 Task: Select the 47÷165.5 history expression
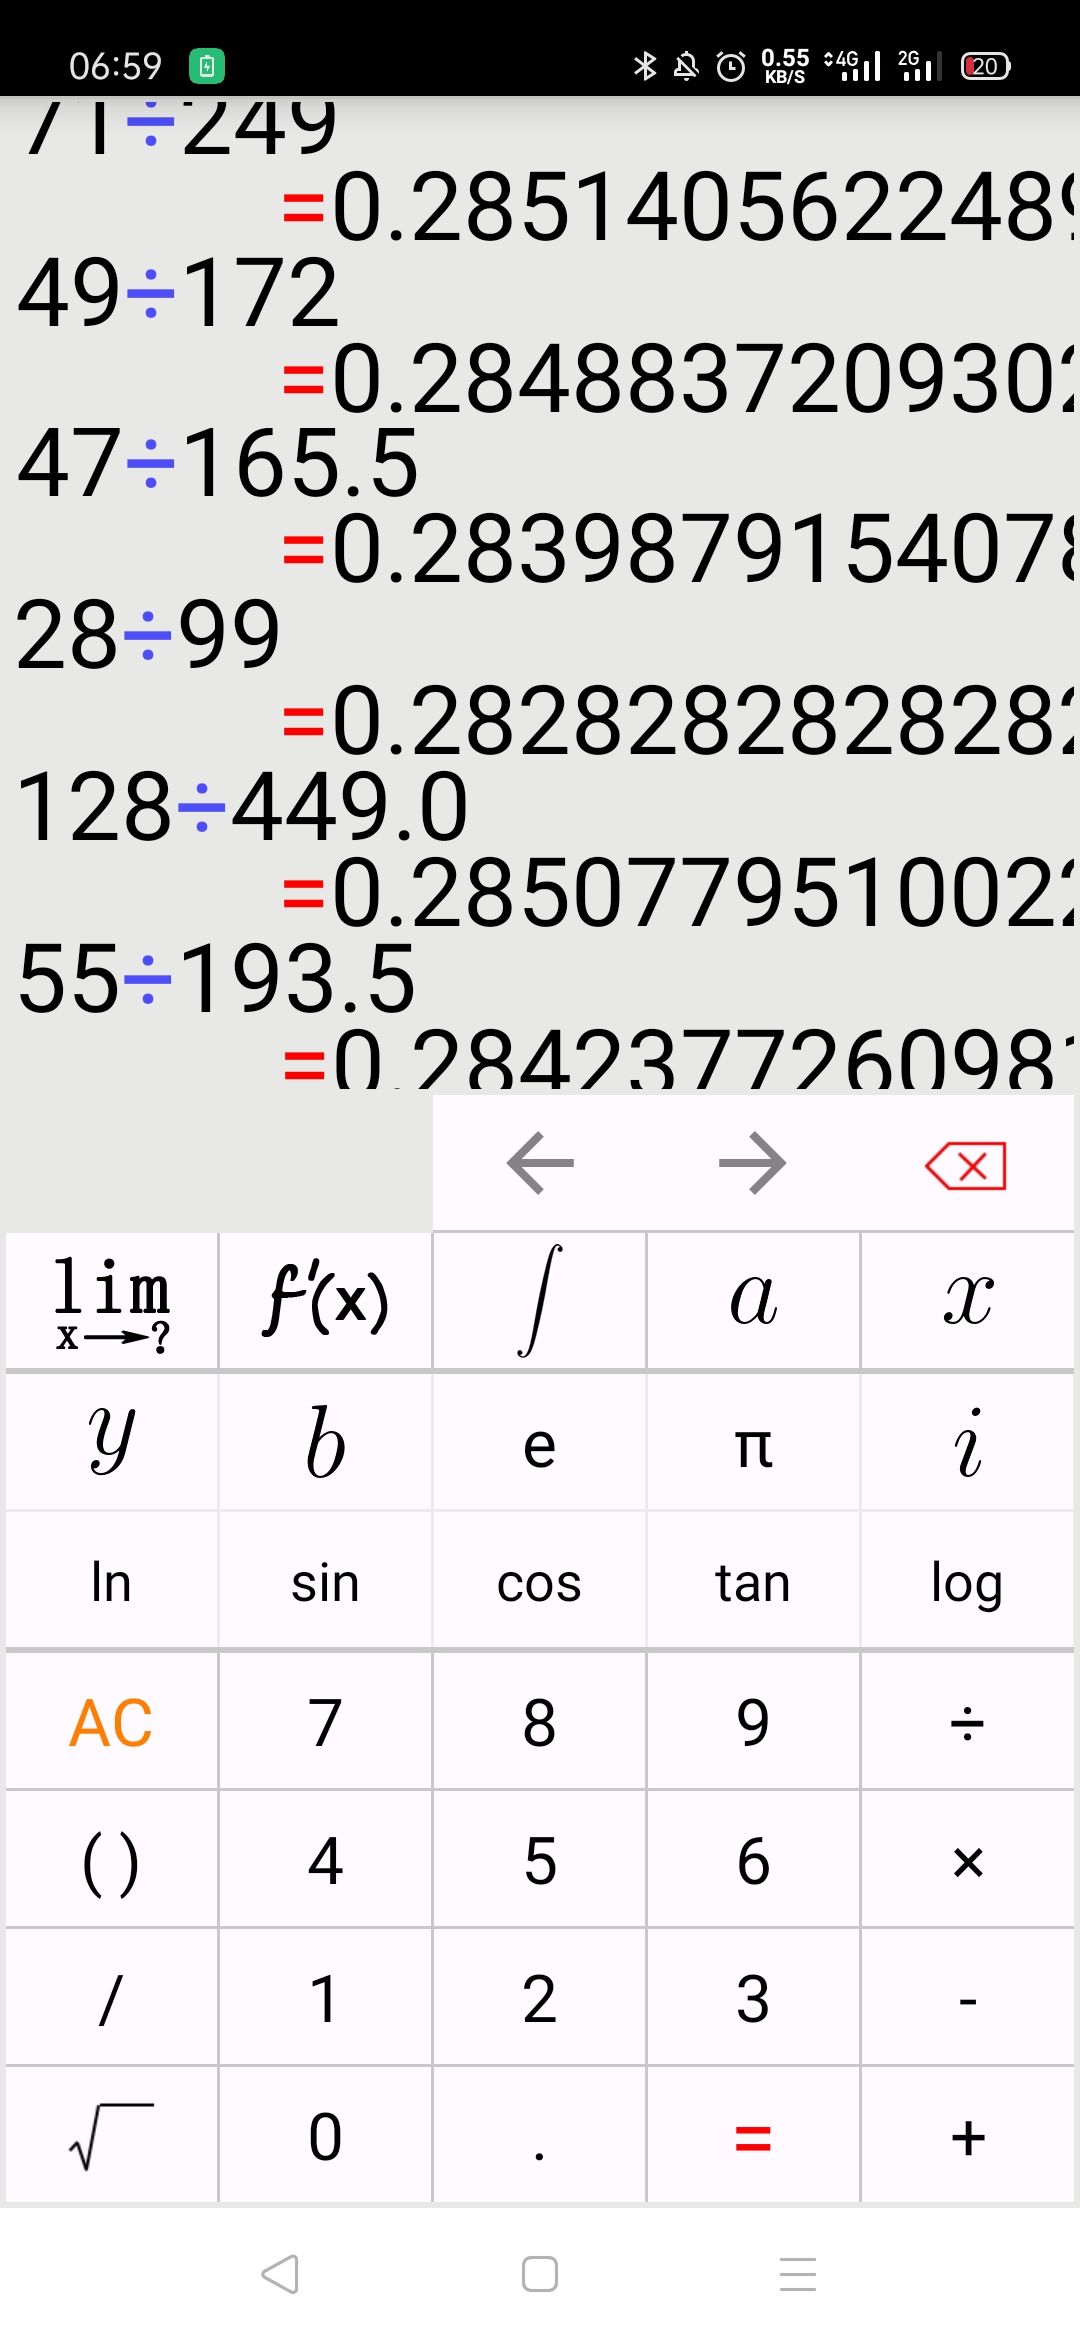(218, 462)
